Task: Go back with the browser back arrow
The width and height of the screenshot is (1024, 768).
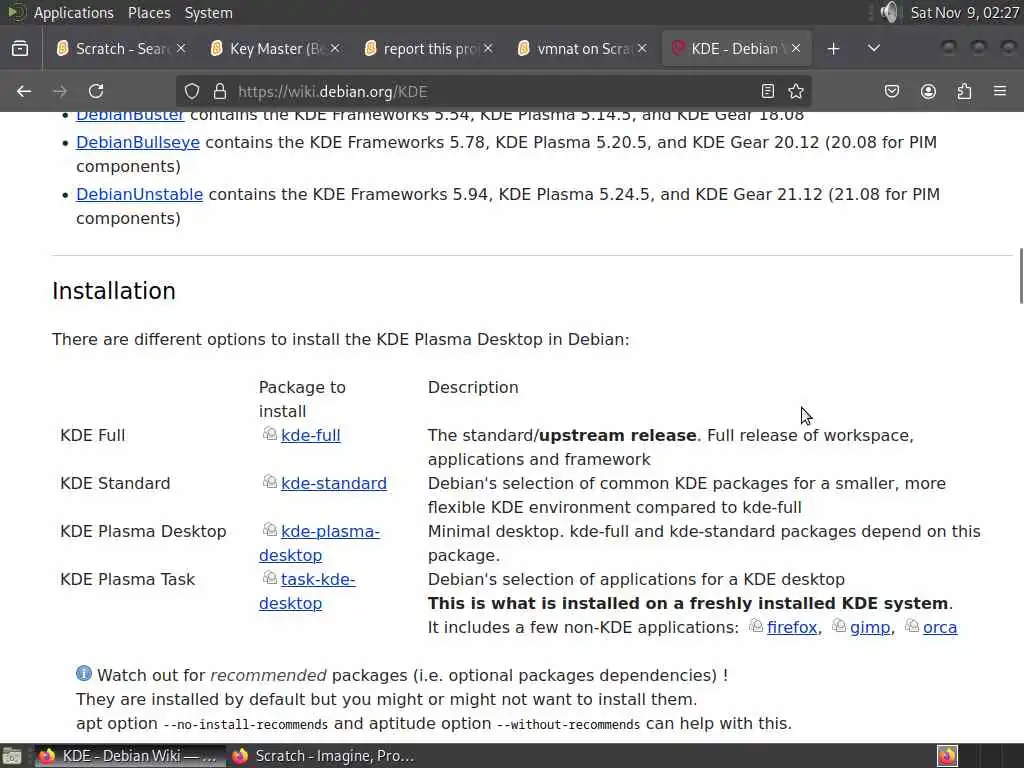Action: 24,91
